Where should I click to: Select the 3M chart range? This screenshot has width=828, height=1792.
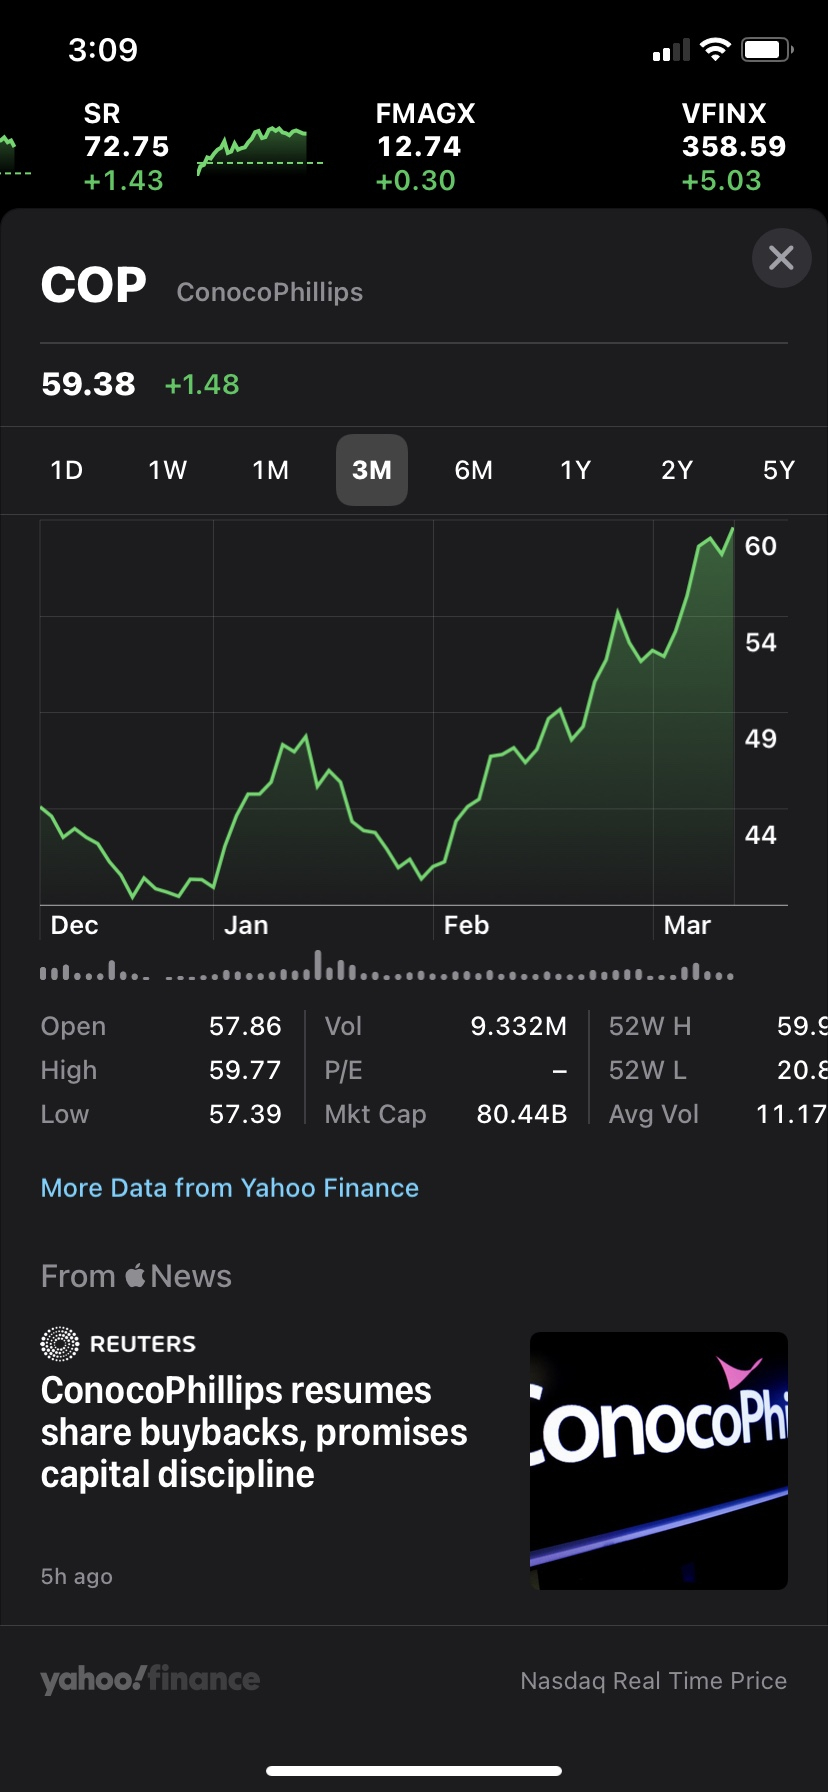pyautogui.click(x=372, y=470)
